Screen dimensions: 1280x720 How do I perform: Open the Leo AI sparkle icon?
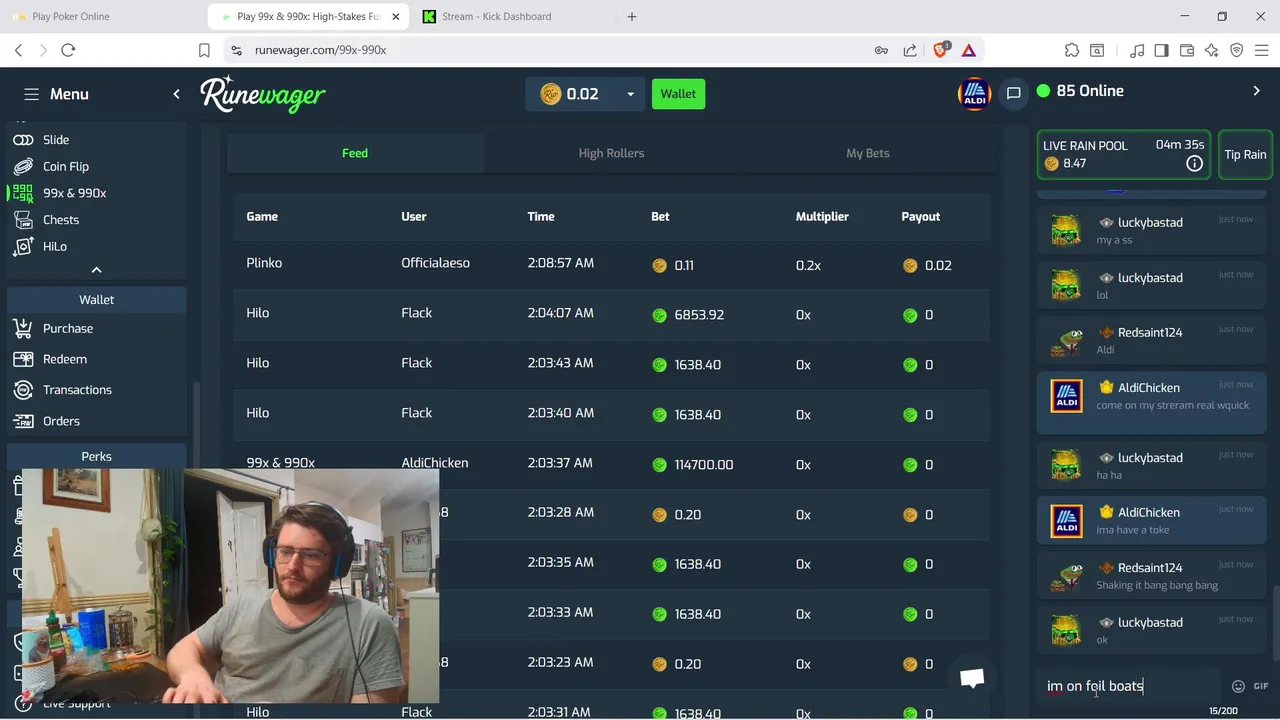1212,50
